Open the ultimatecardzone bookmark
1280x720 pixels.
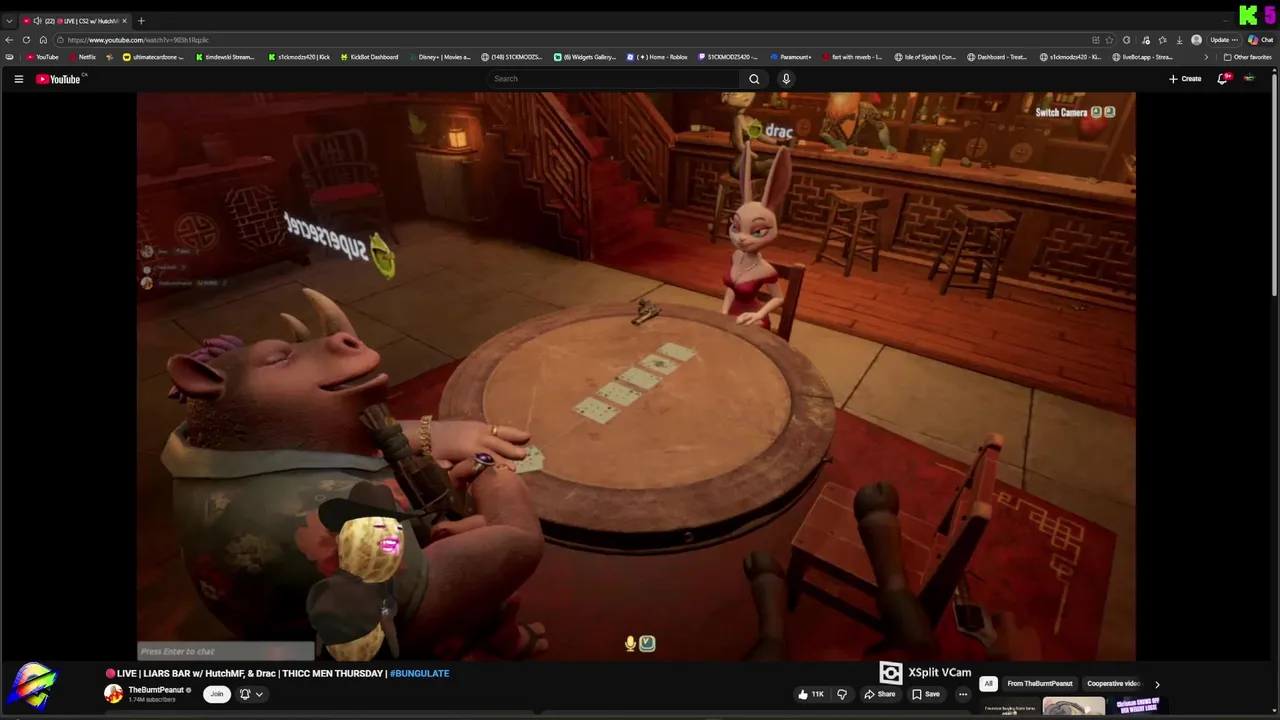click(153, 57)
